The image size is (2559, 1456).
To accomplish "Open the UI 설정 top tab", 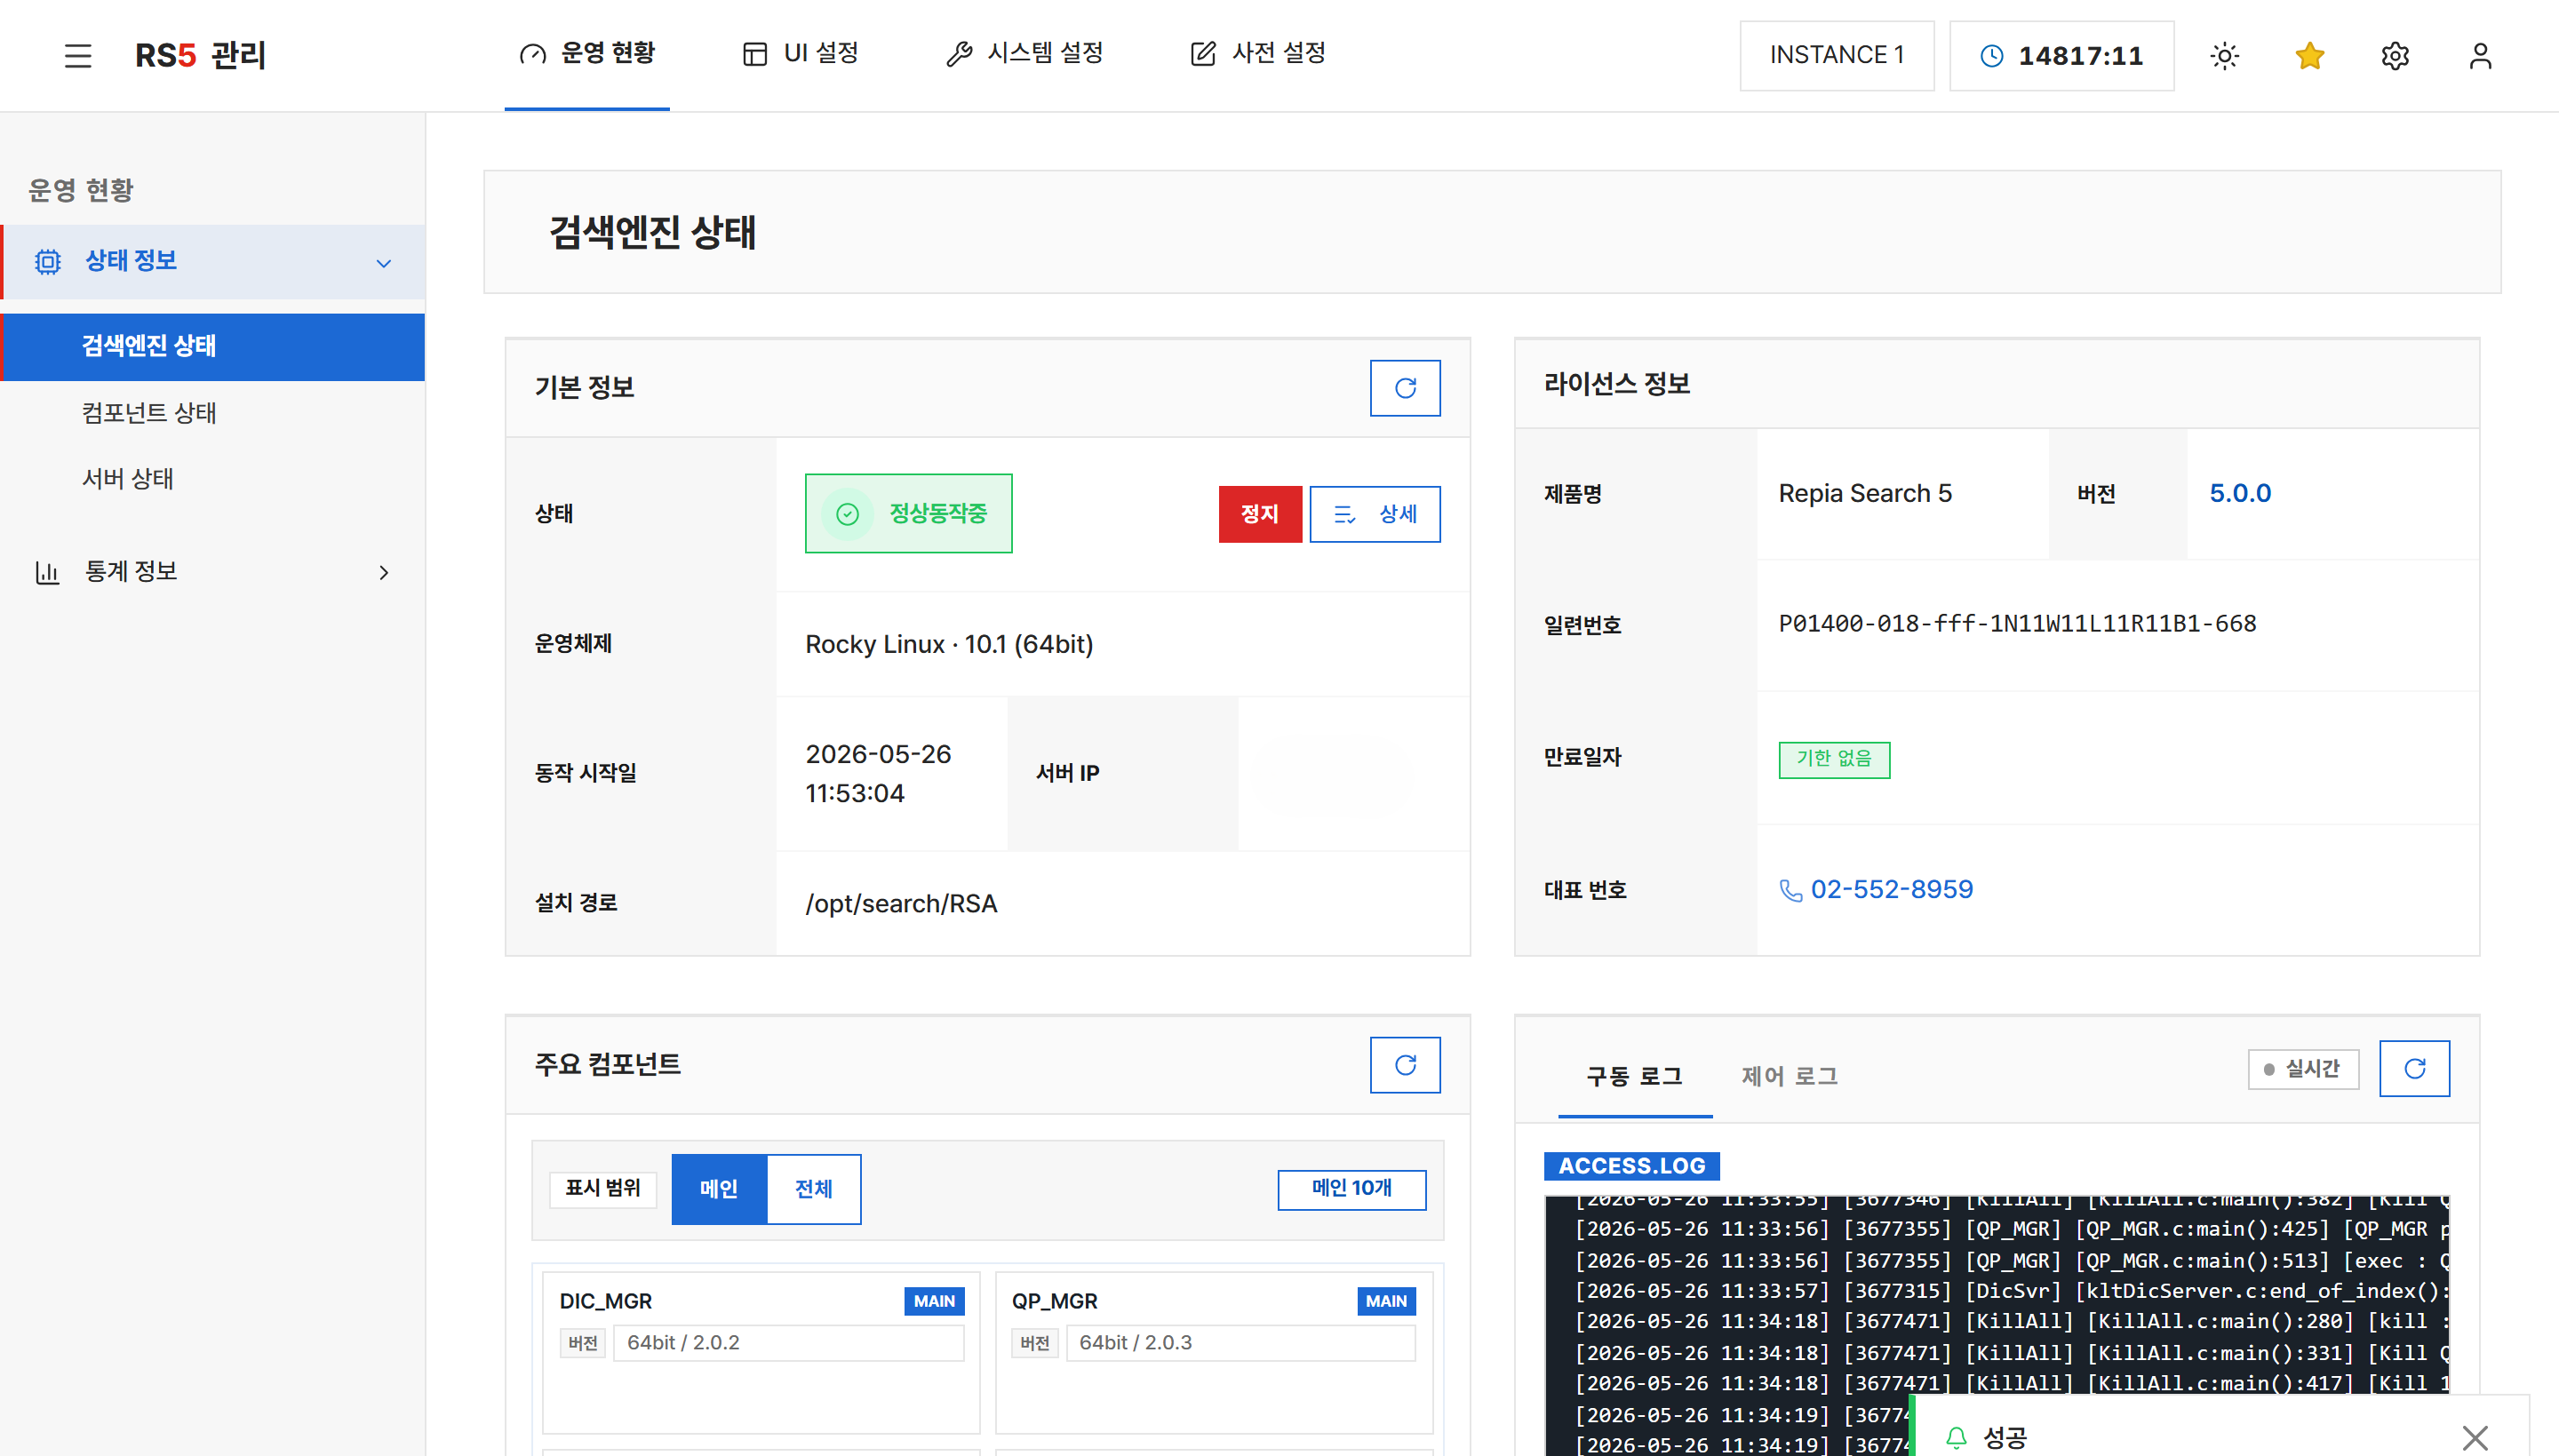I will coord(800,54).
